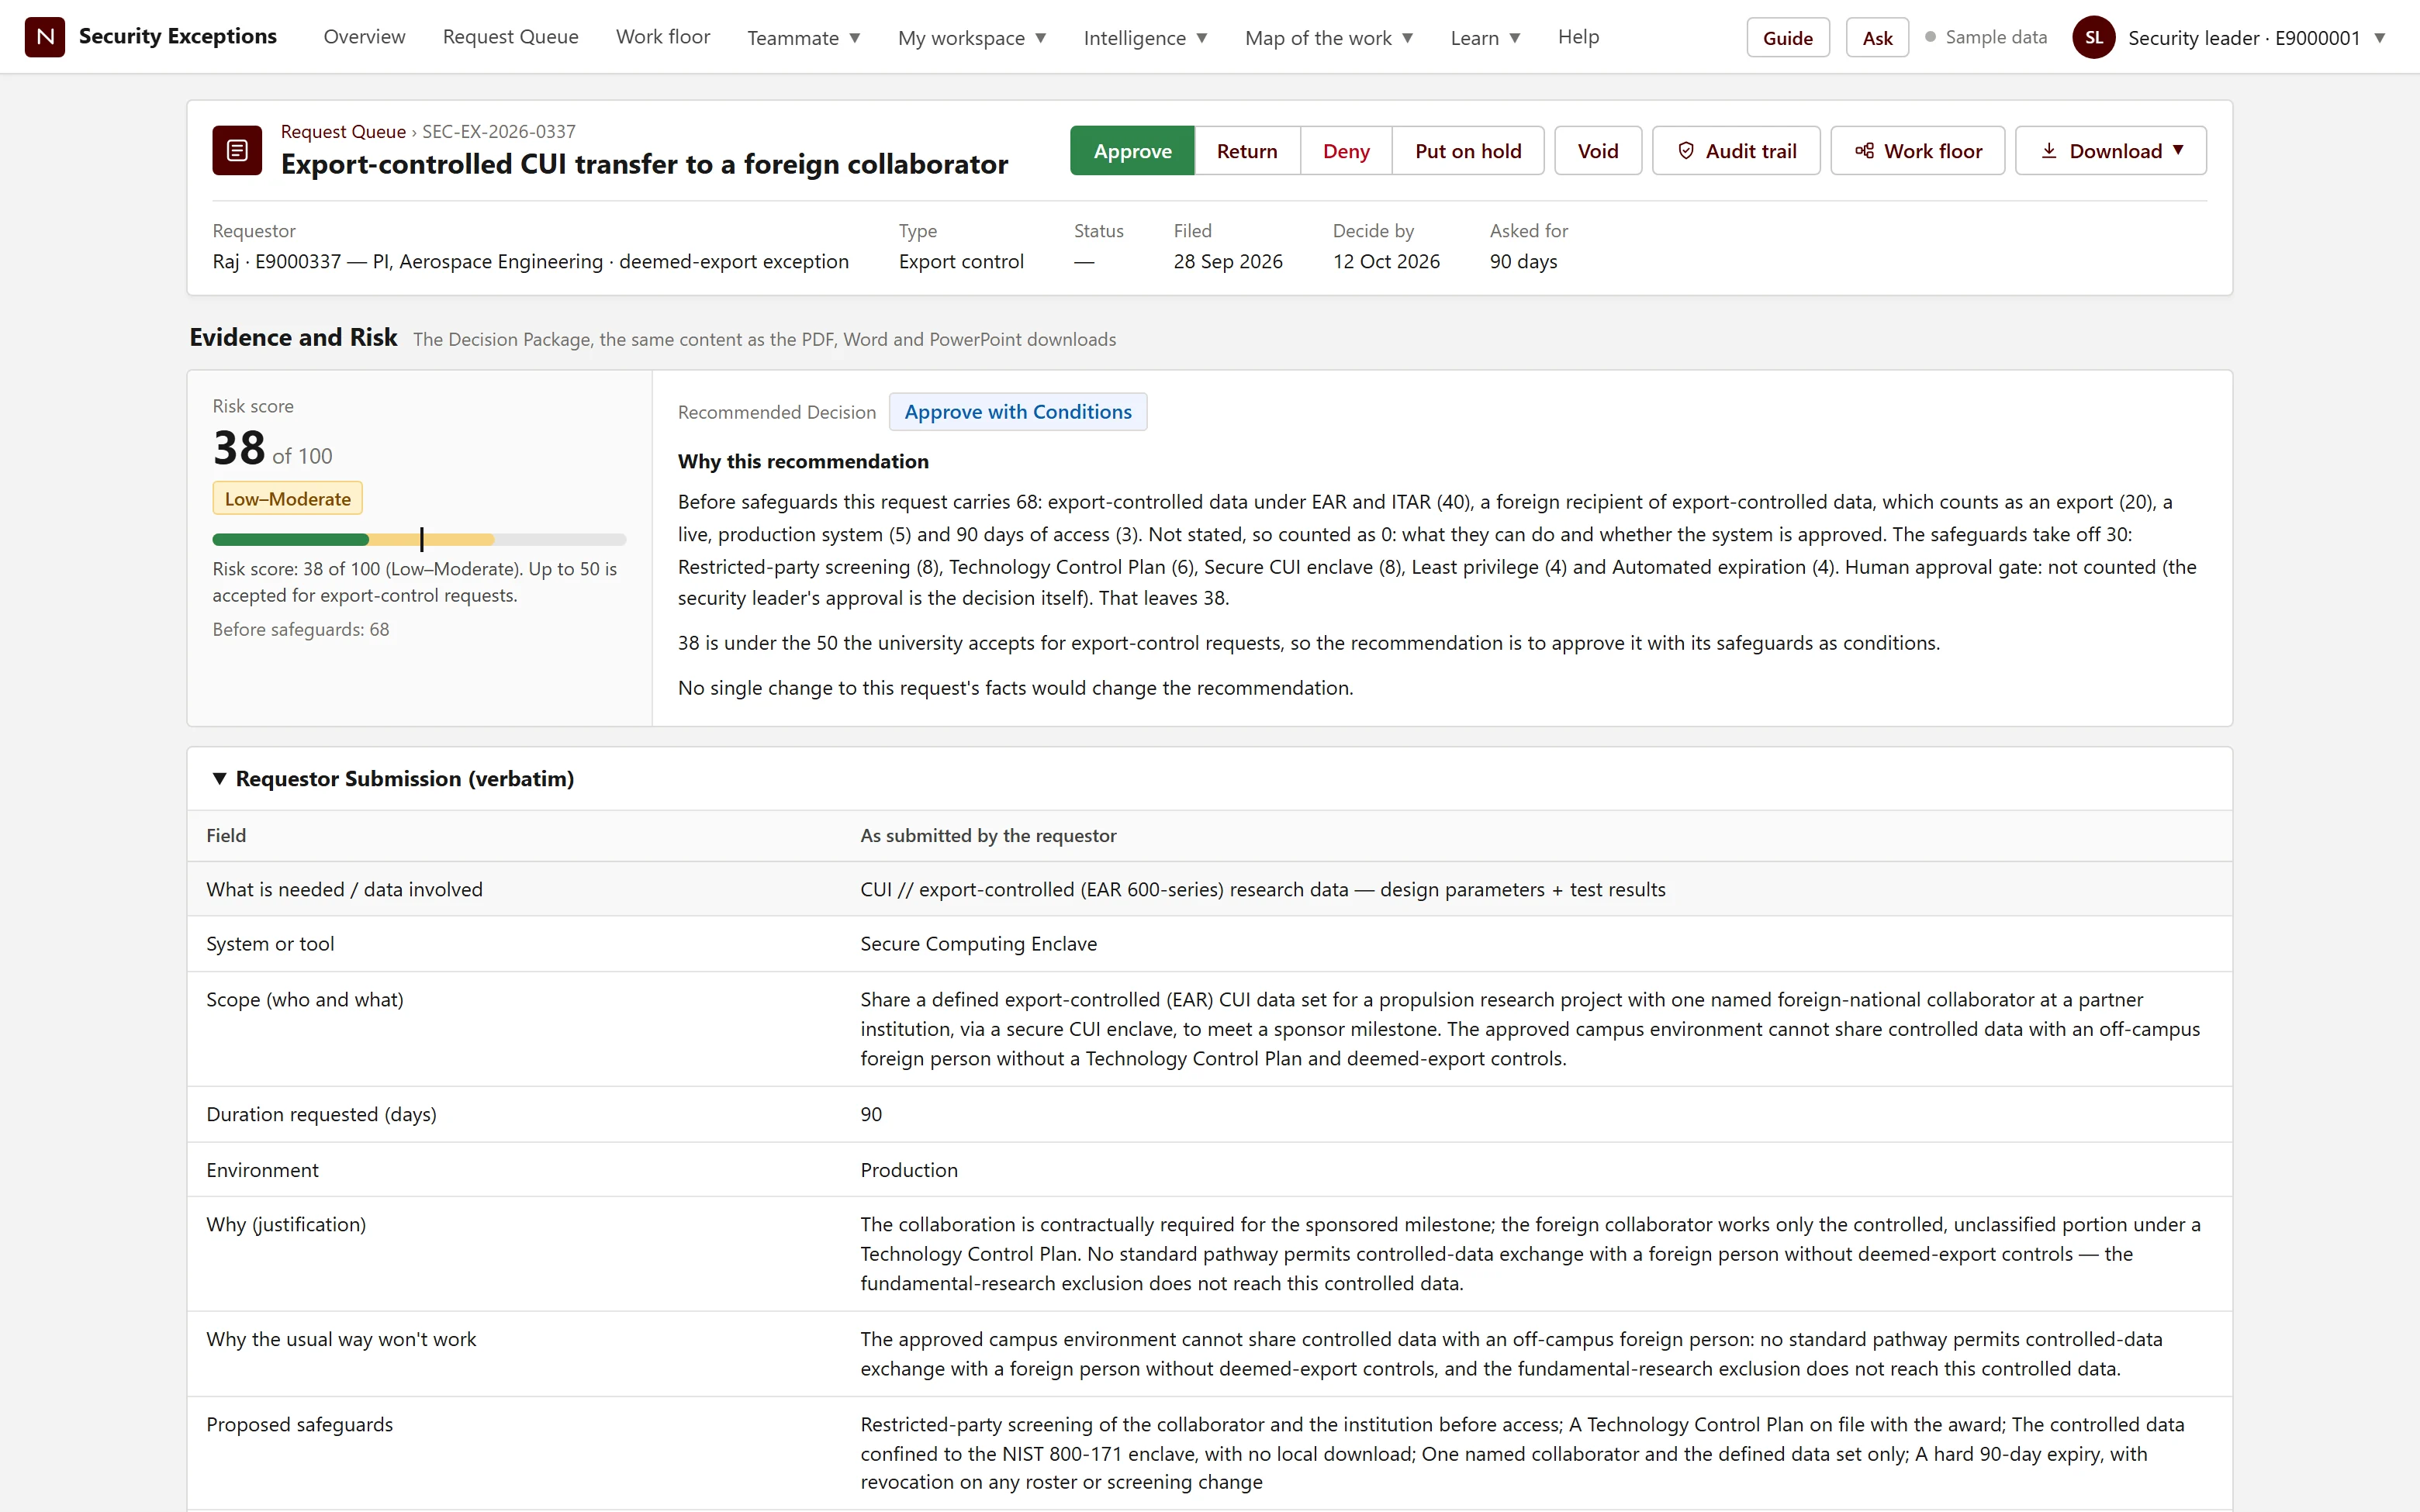The height and width of the screenshot is (1512, 2420).
Task: Click the Deny button
Action: tap(1346, 151)
